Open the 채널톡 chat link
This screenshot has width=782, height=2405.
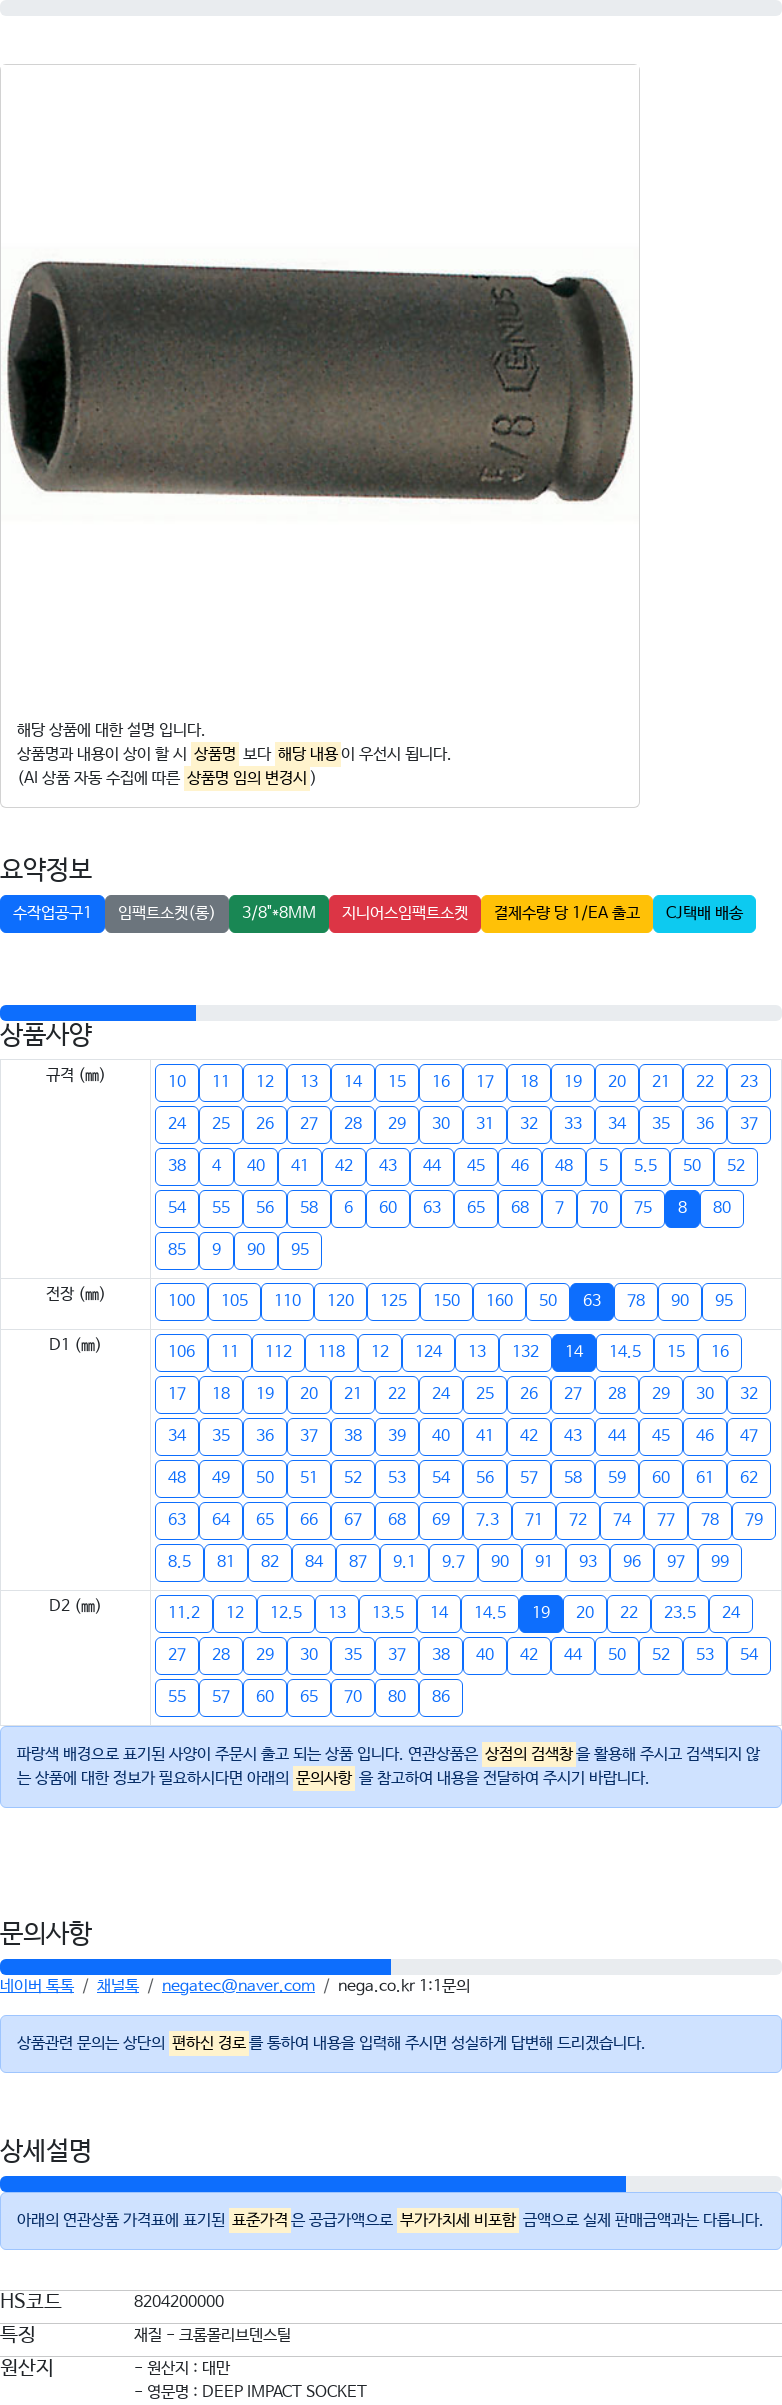(118, 1986)
